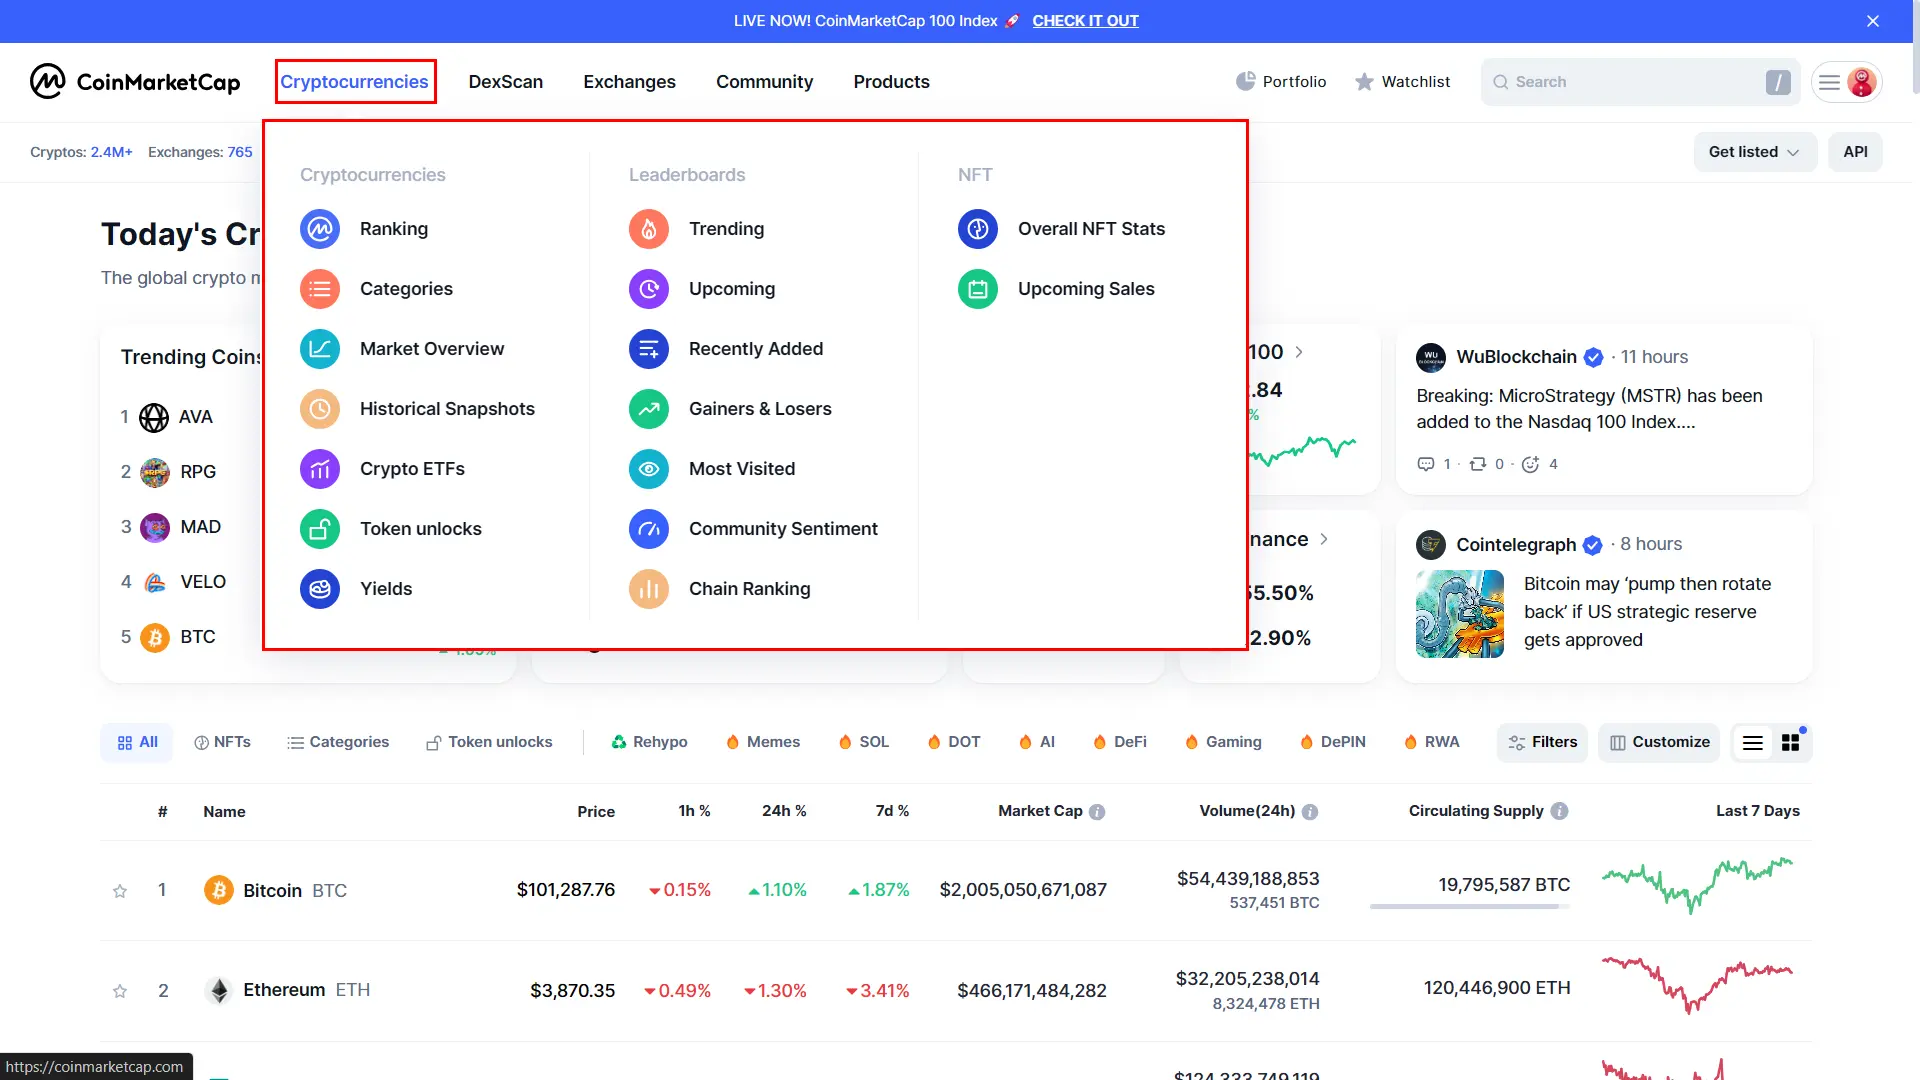Screen dimensions: 1920x1080
Task: Toggle the grid view layout button
Action: (1791, 742)
